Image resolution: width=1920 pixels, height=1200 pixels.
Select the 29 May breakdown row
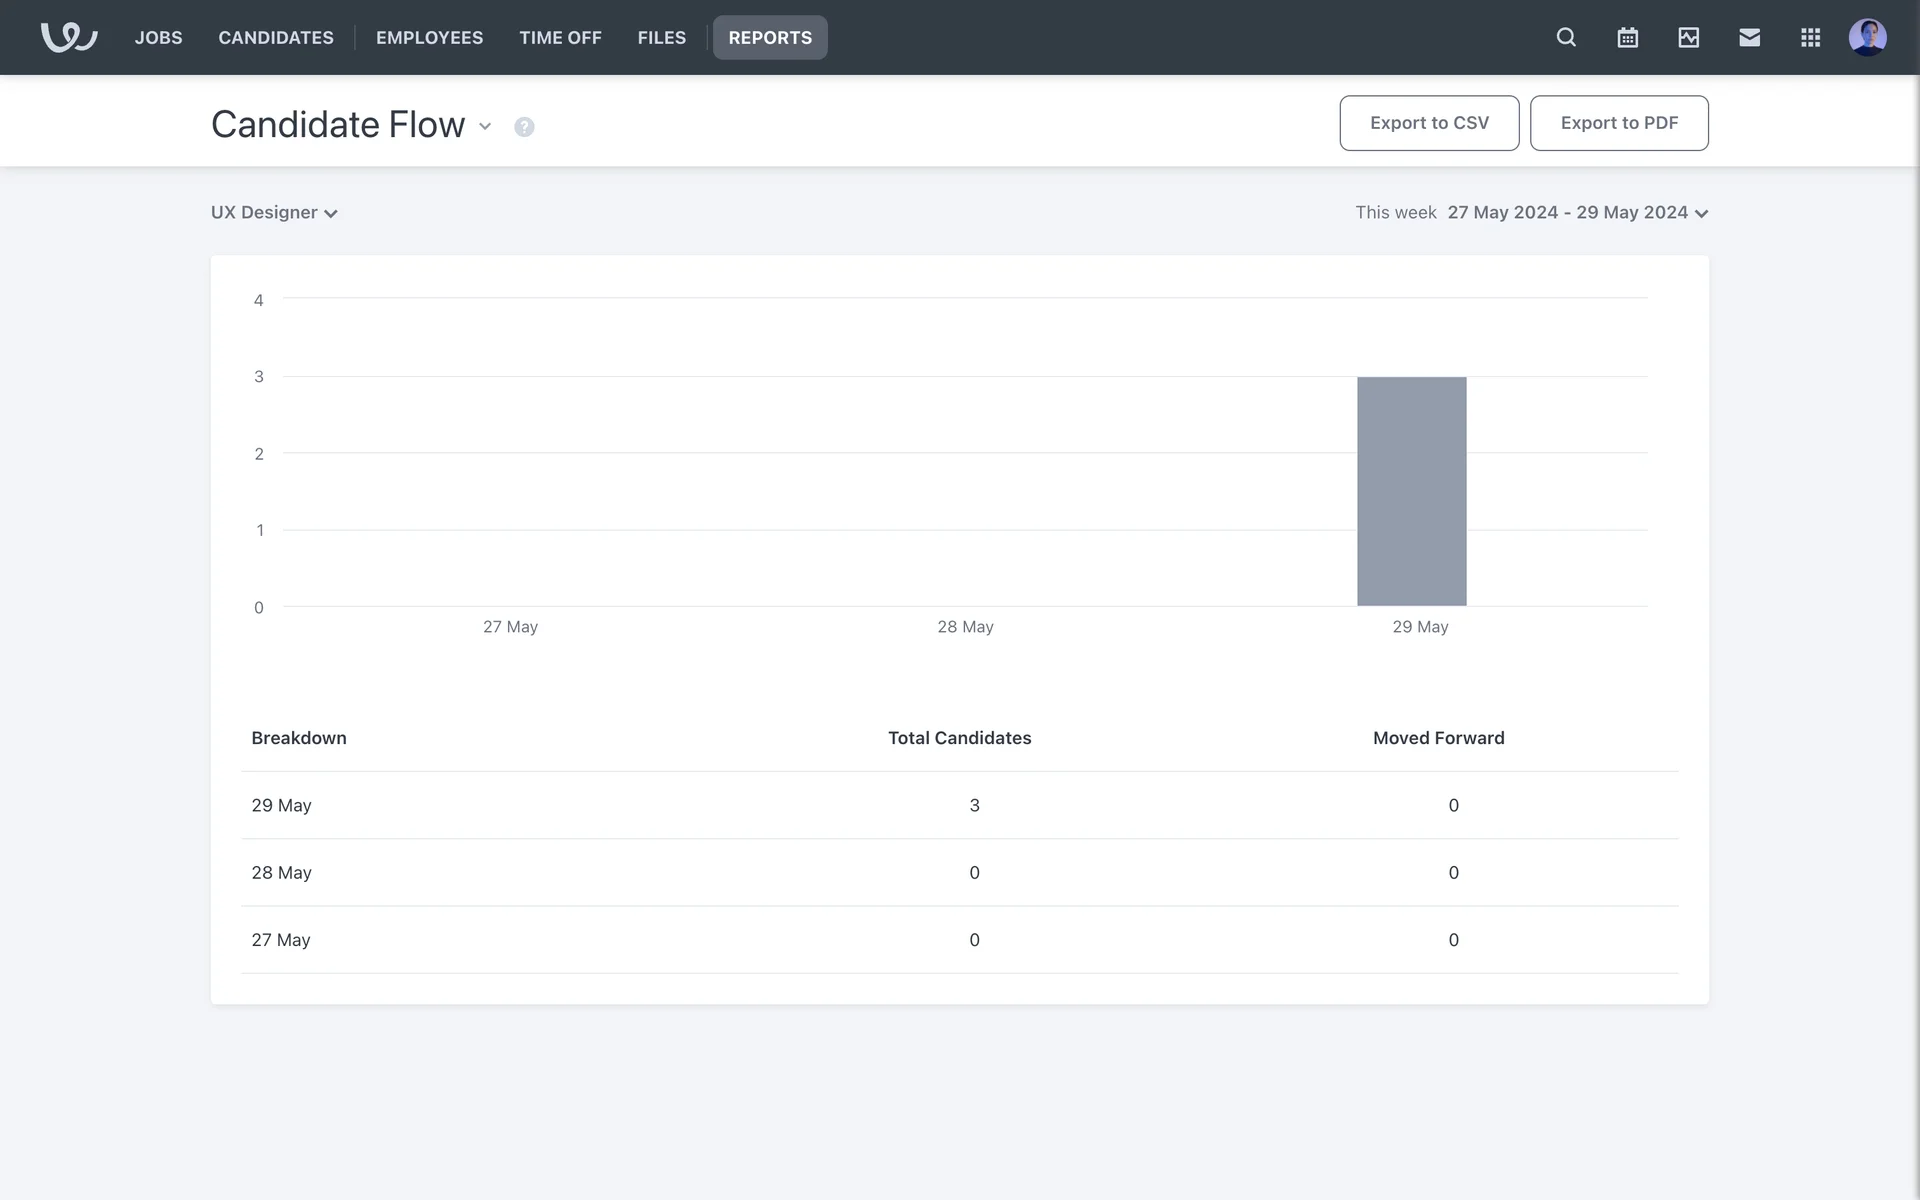(x=958, y=805)
